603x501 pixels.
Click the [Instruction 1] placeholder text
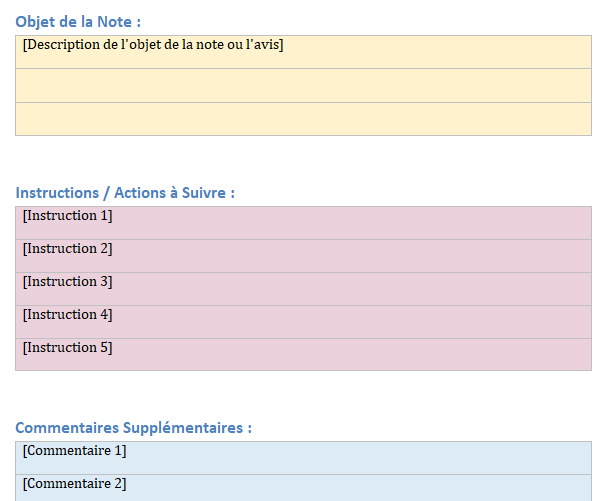click(x=67, y=216)
